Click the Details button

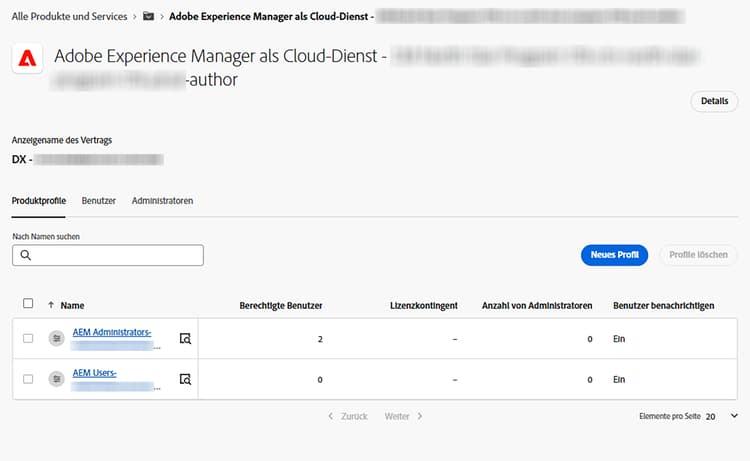pyautogui.click(x=714, y=101)
